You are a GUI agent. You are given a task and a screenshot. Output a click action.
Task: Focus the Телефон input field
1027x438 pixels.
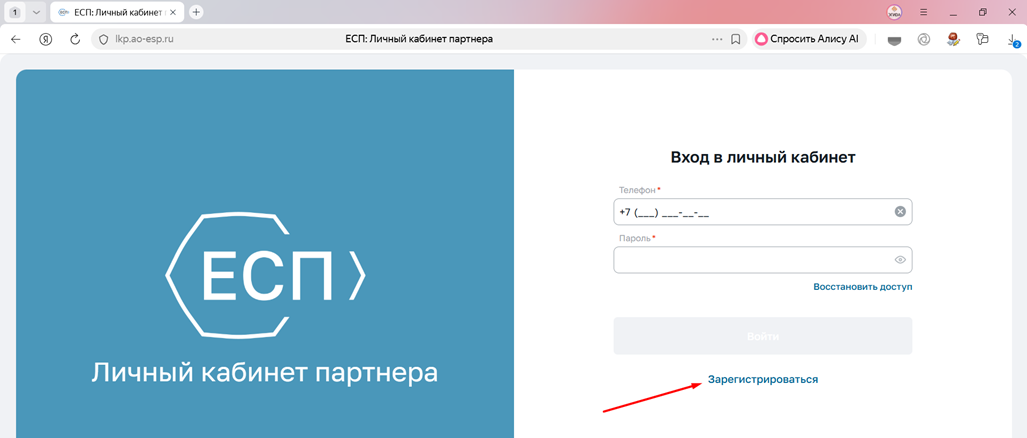[762, 211]
